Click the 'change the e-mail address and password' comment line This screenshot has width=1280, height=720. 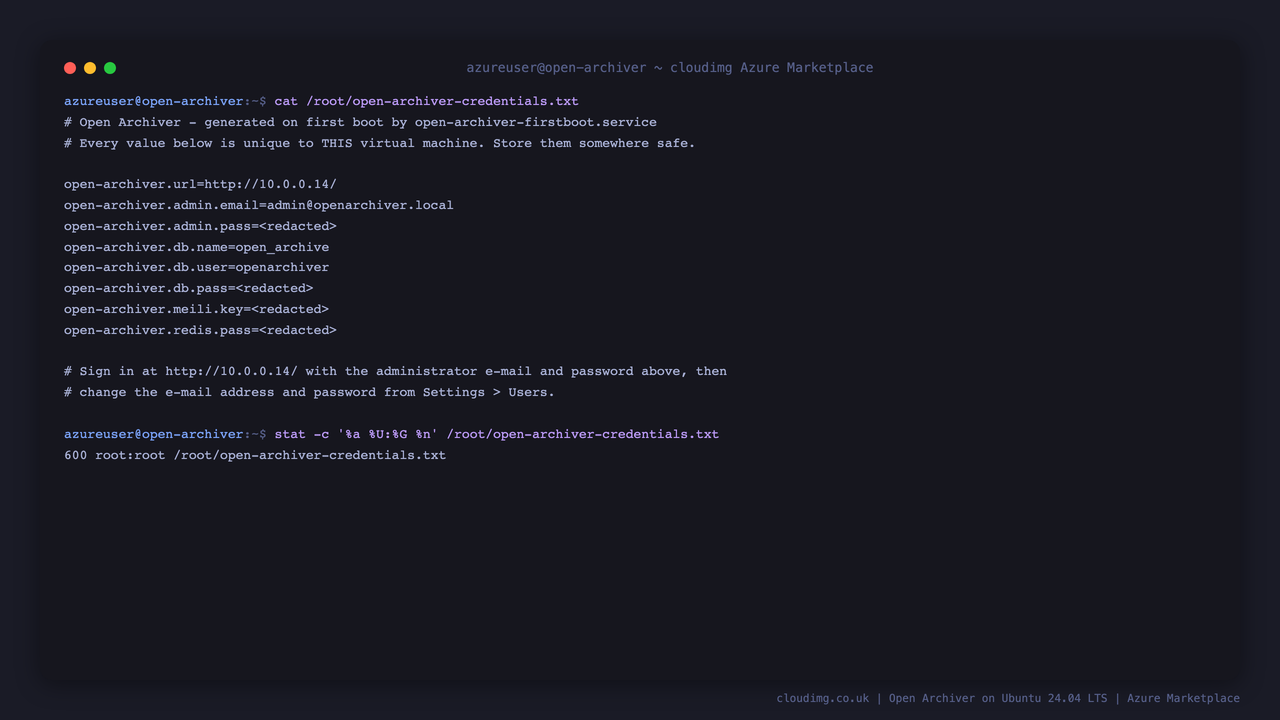pyautogui.click(x=309, y=392)
